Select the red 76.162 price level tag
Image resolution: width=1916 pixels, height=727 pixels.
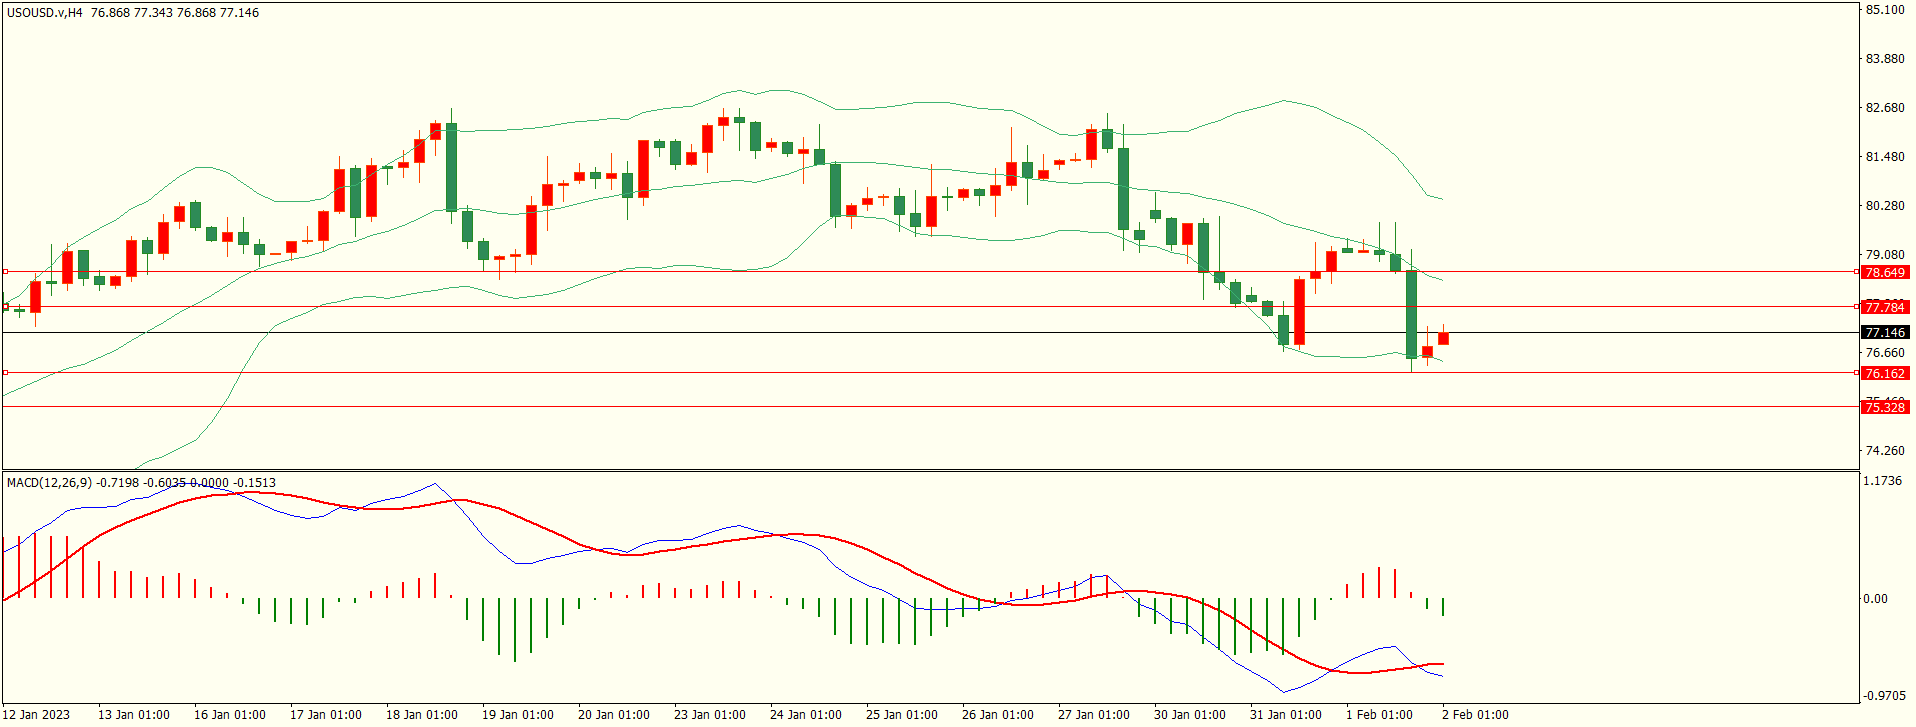(x=1884, y=373)
